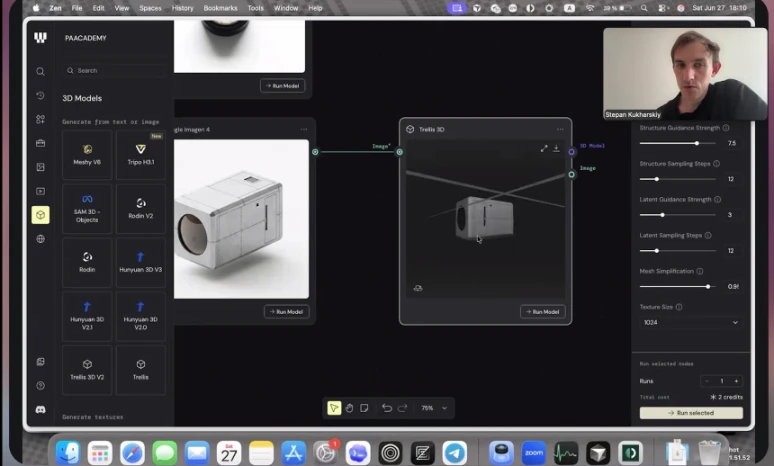The height and width of the screenshot is (466, 774).
Task: Run Model on the top image node
Action: point(282,86)
